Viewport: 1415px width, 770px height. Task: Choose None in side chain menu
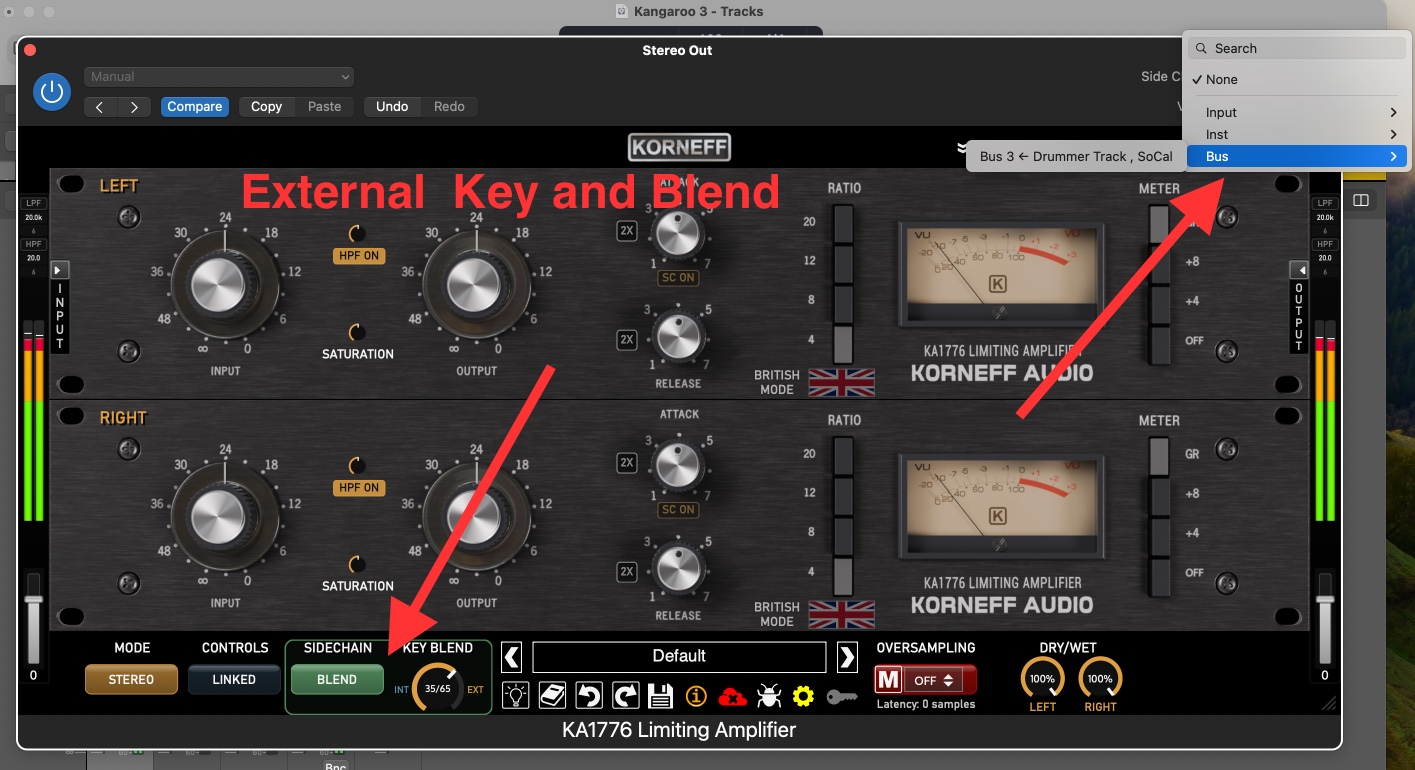[1296, 80]
